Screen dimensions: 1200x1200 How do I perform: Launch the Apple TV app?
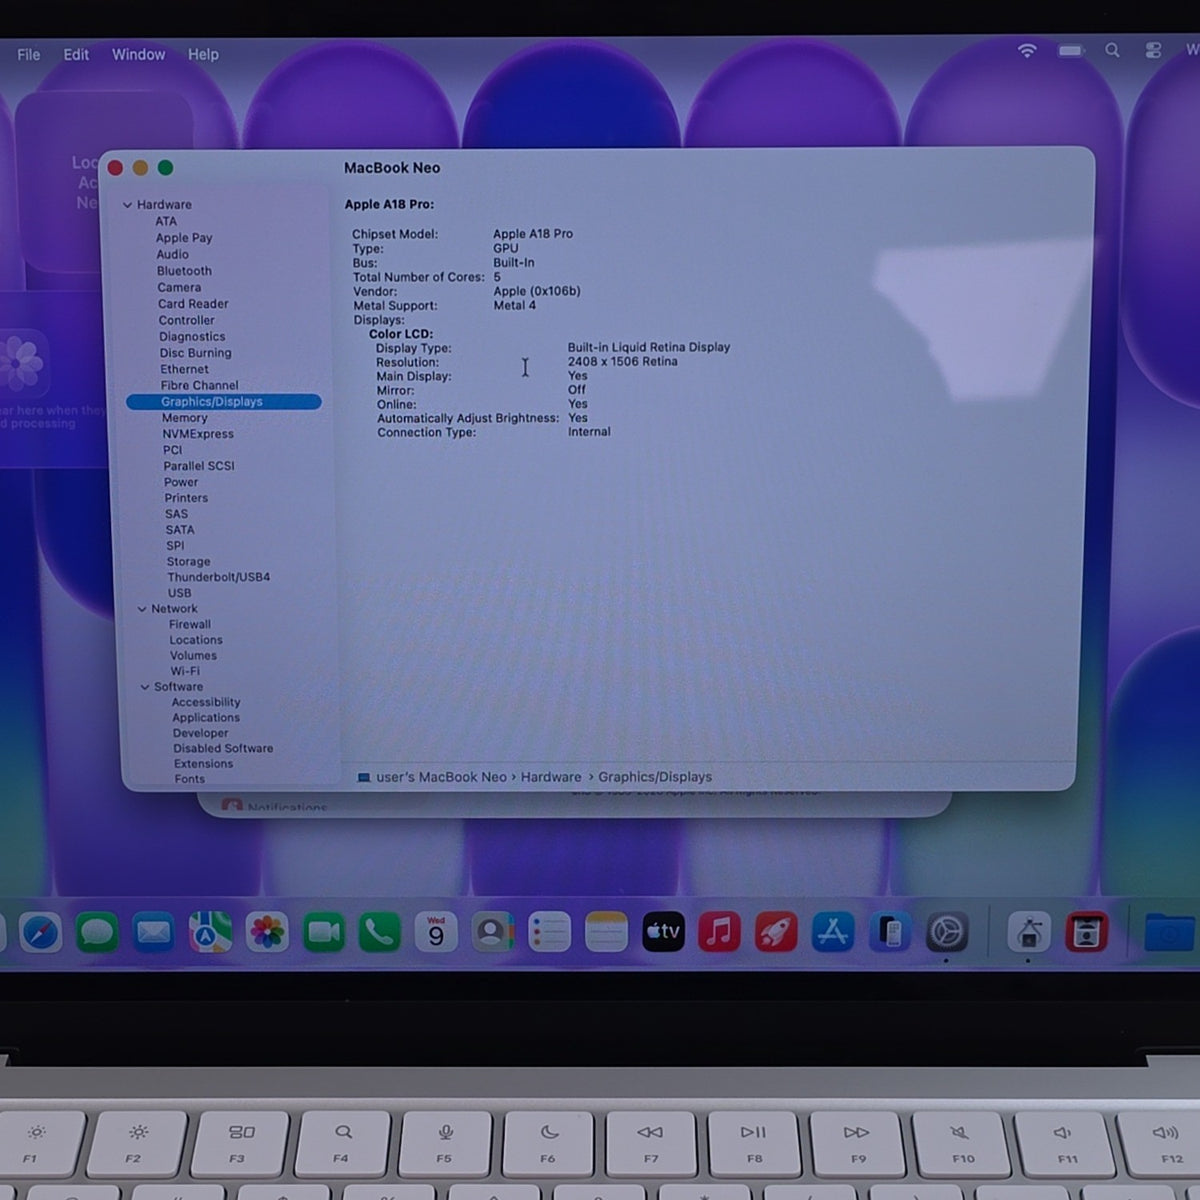[663, 933]
